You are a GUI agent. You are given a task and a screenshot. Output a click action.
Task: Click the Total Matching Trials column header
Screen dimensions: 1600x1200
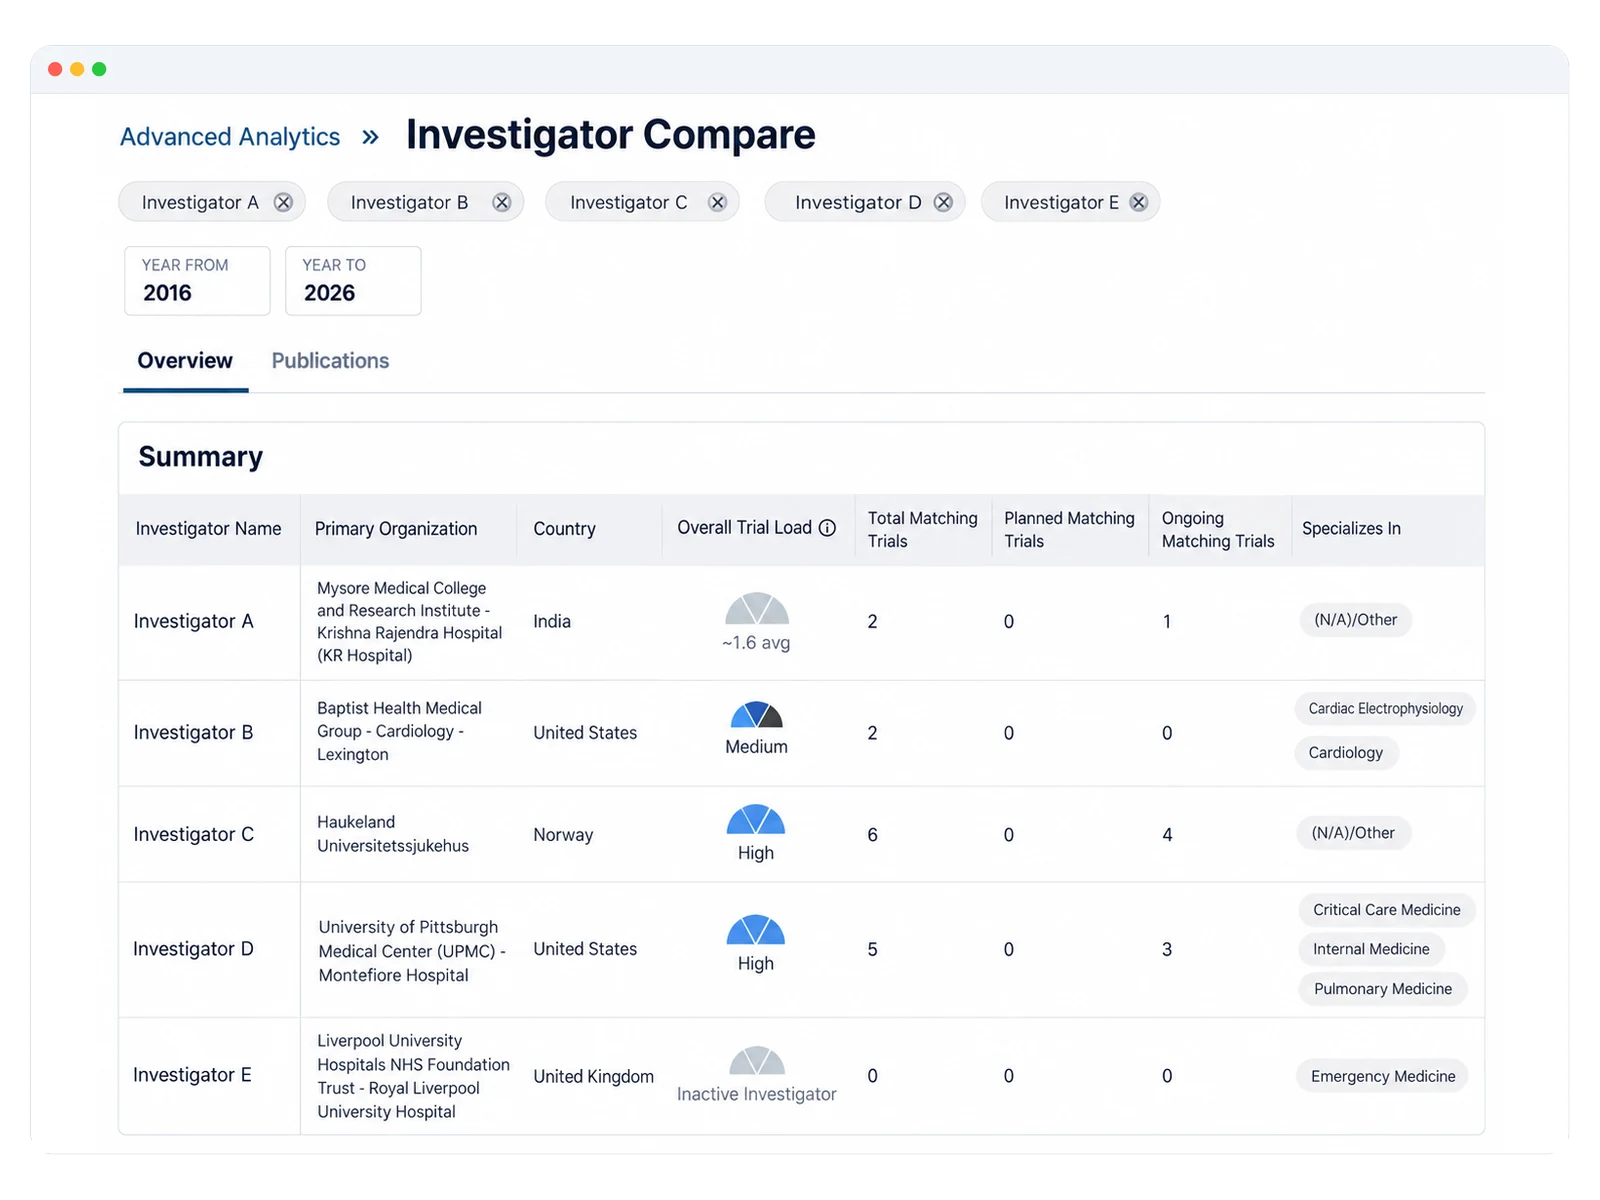pos(922,530)
